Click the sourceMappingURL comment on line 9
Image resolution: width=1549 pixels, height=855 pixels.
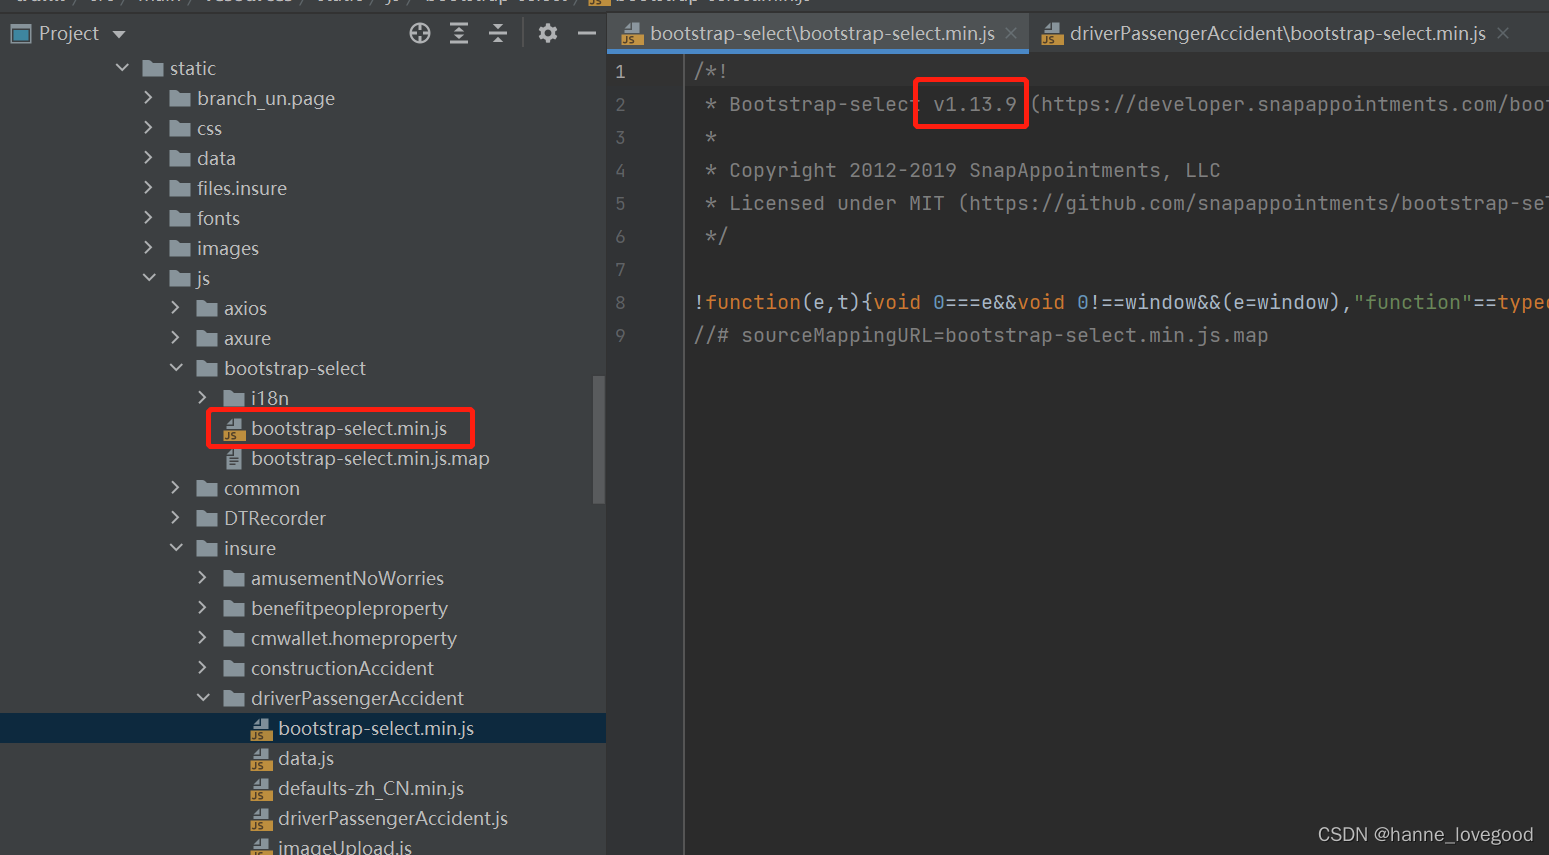pyautogui.click(x=981, y=335)
